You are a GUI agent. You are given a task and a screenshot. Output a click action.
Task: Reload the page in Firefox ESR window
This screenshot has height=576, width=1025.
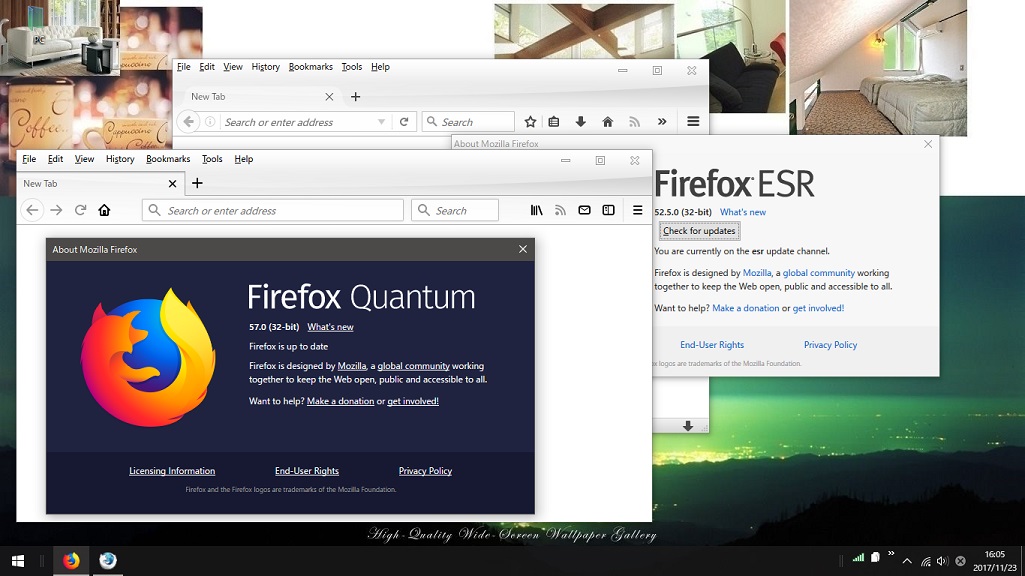click(404, 122)
